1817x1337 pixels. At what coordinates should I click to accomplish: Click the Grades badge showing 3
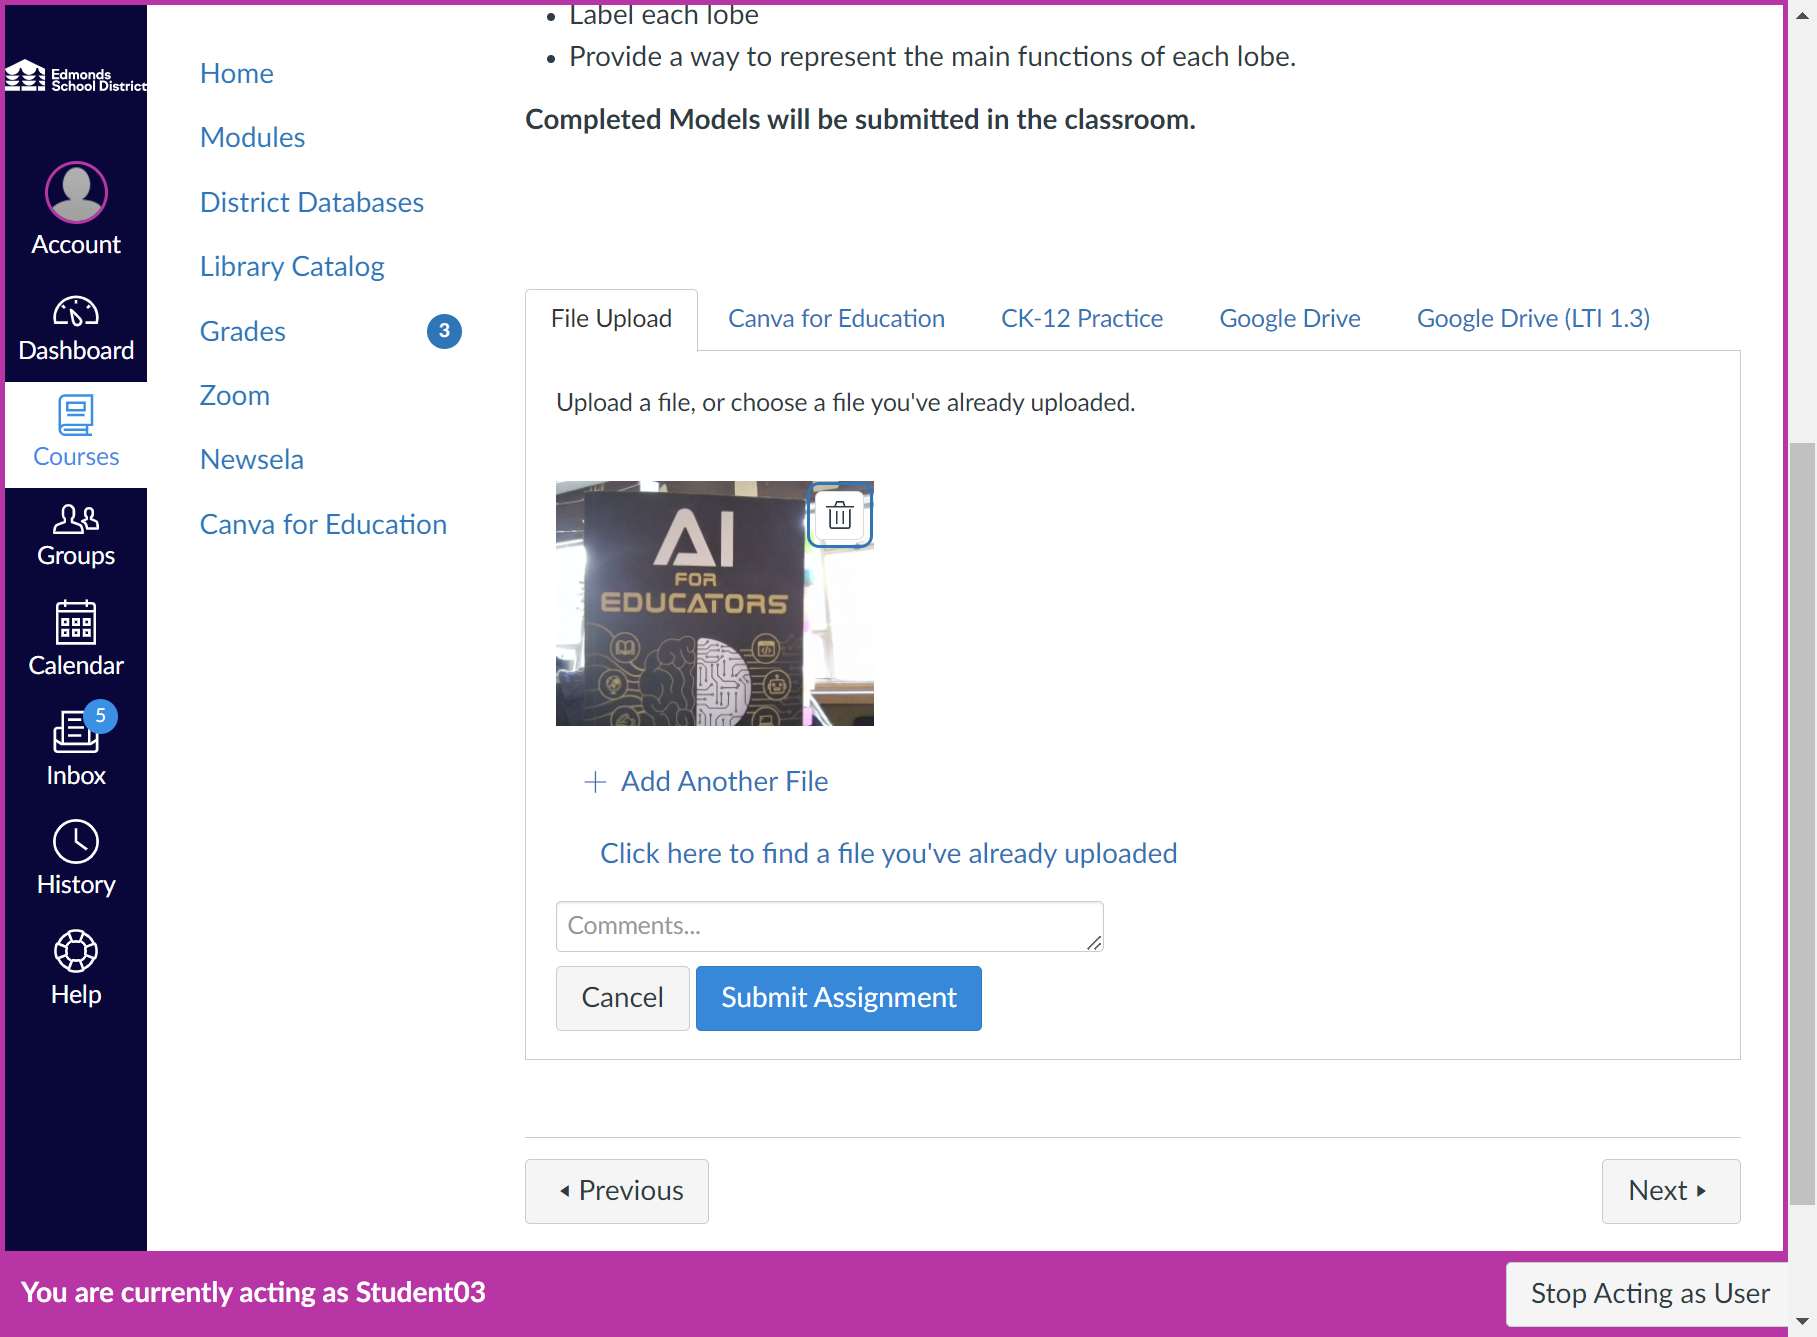tap(444, 331)
